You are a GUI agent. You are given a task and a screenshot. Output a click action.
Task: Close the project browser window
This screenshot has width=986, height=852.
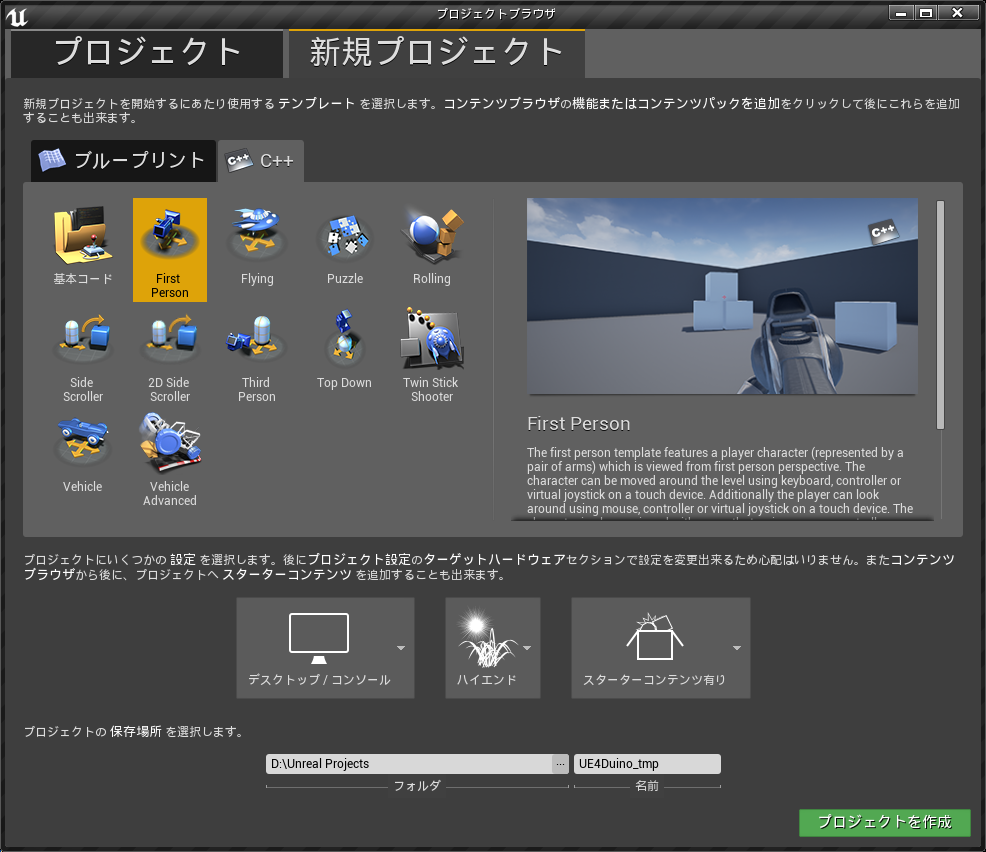coord(957,13)
